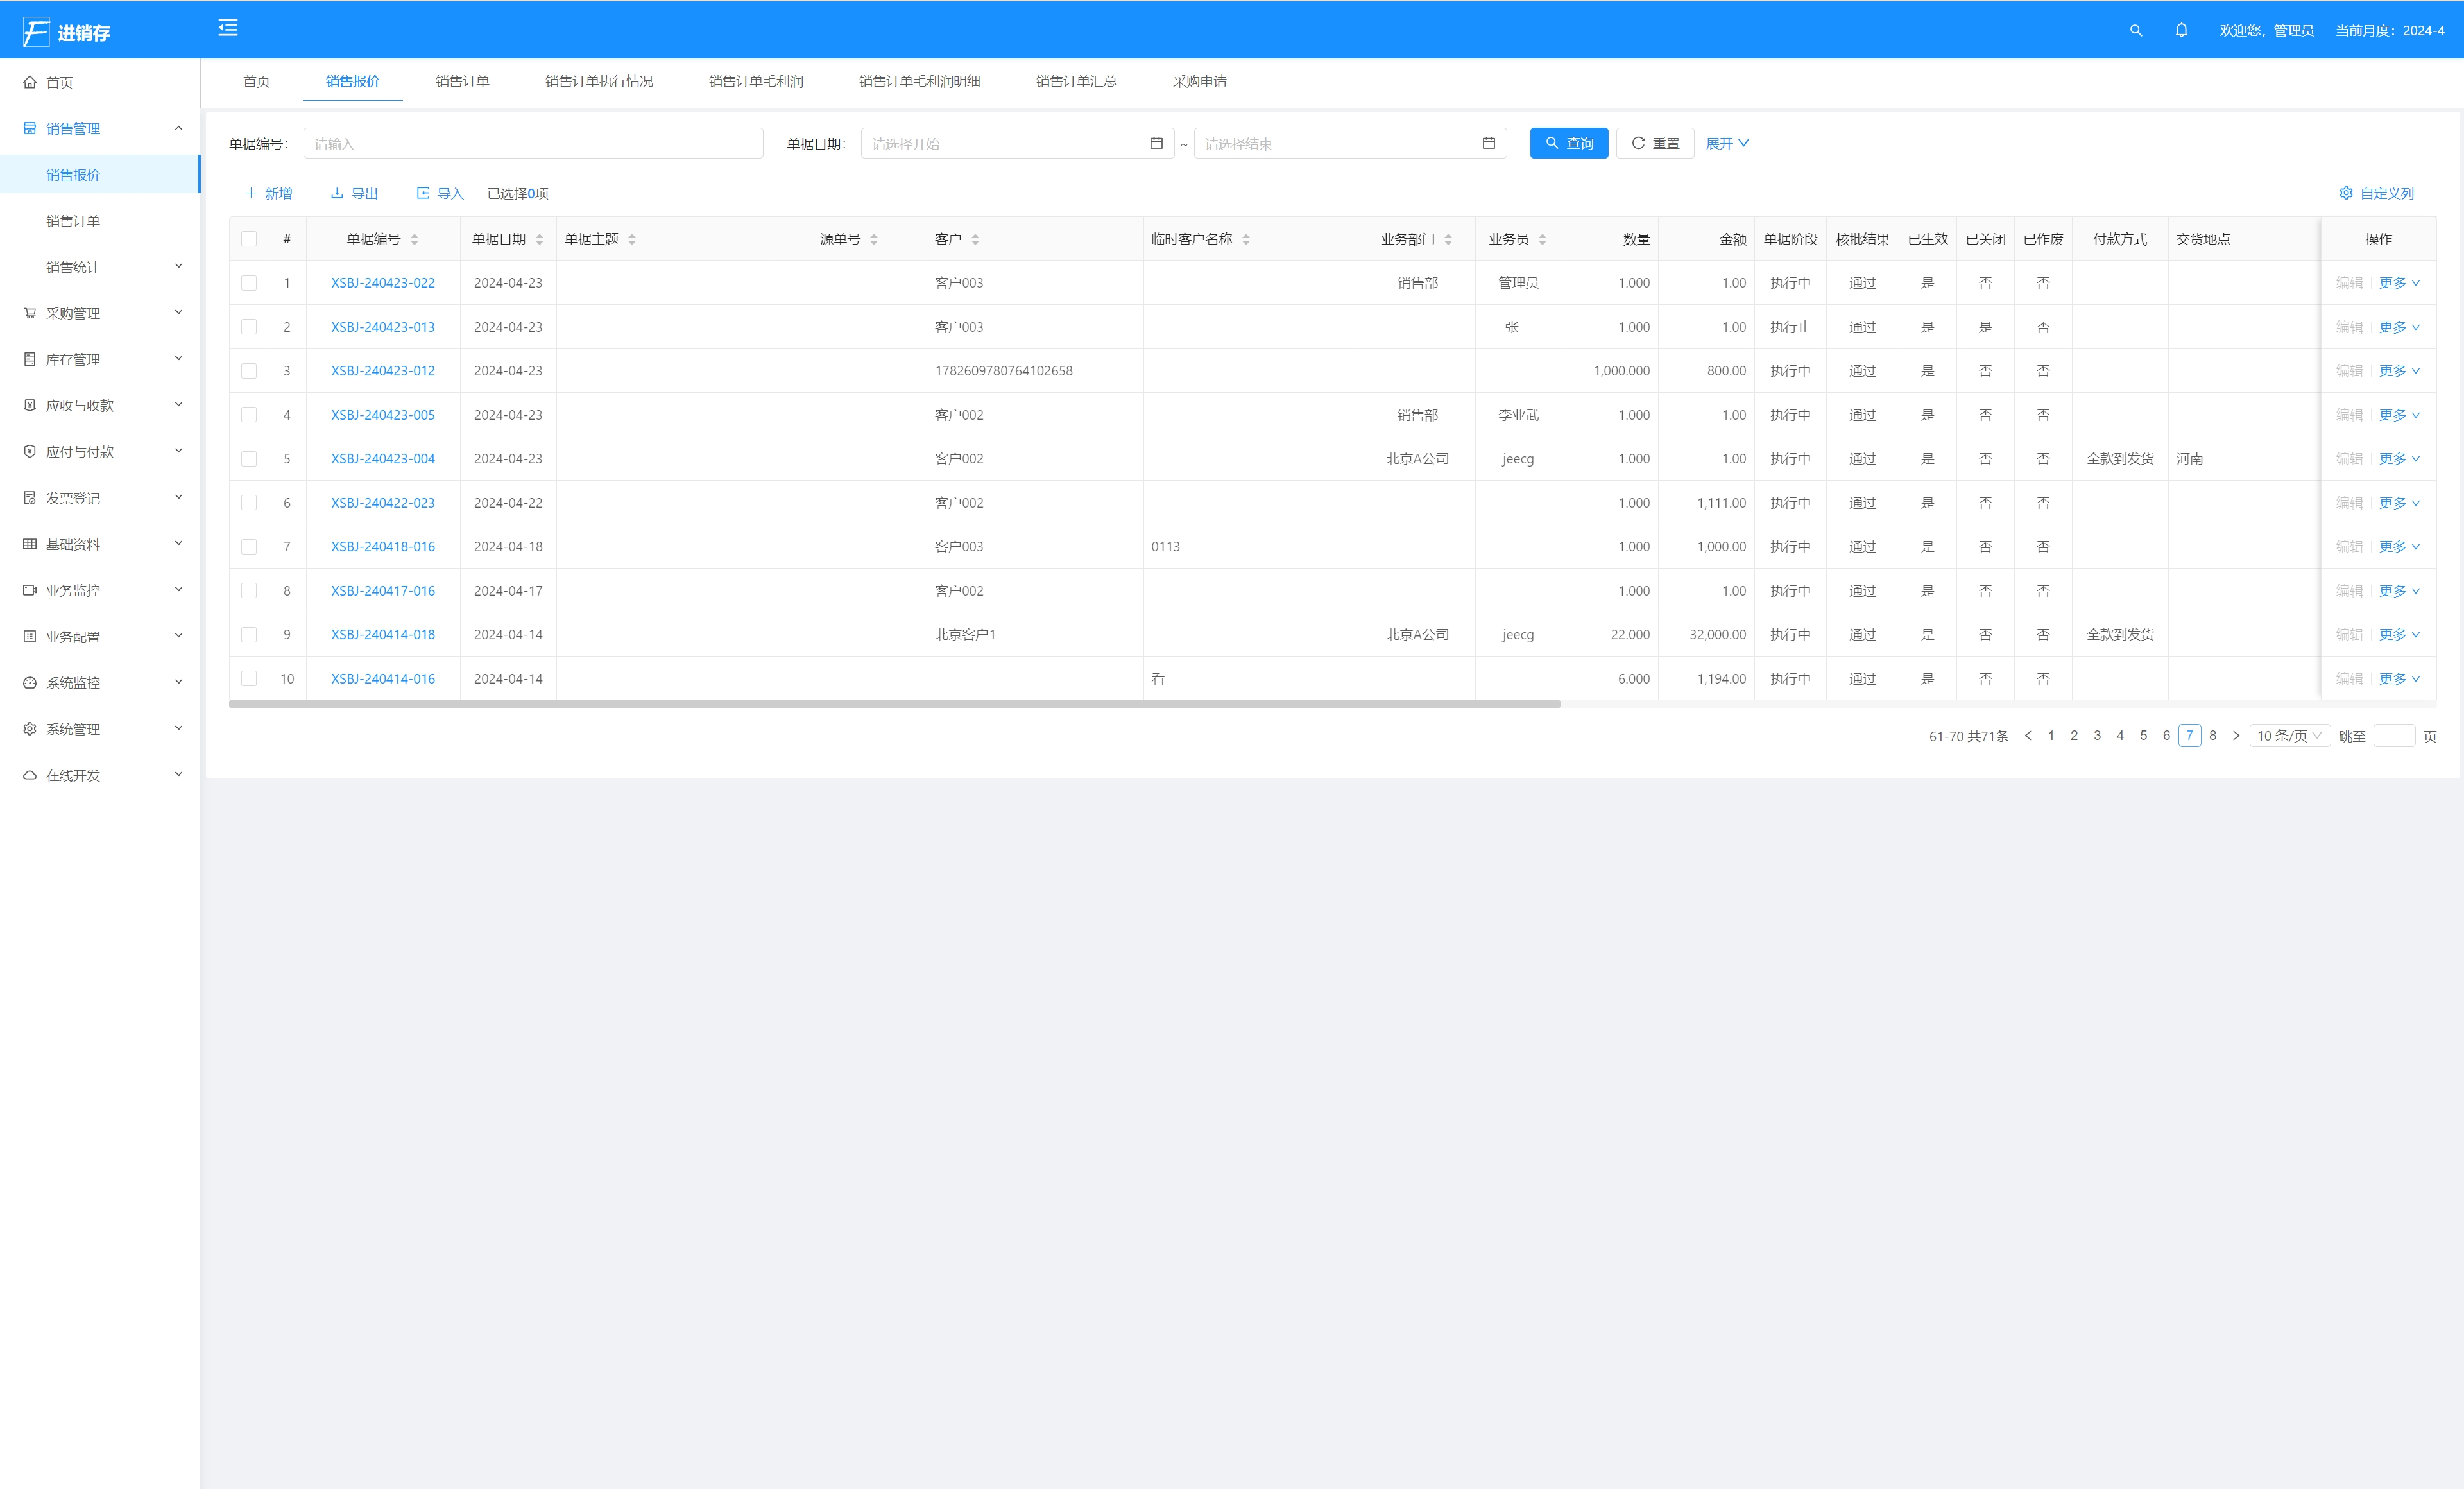Sort by 业务部门 column sorter
This screenshot has width=2464, height=1489.
(x=1448, y=239)
